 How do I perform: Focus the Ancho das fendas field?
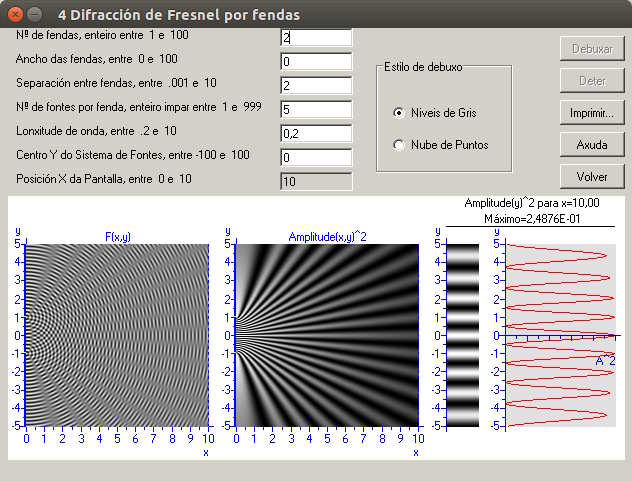click(x=316, y=61)
